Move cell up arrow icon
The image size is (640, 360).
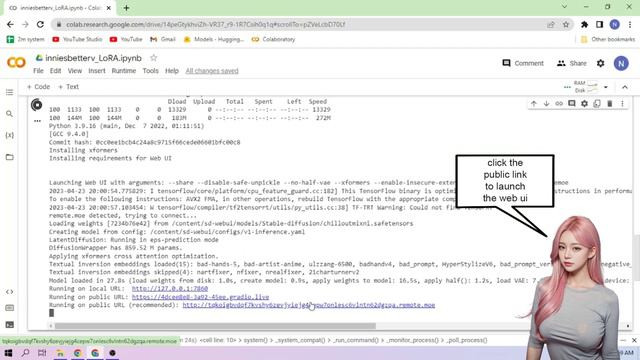(x=533, y=104)
